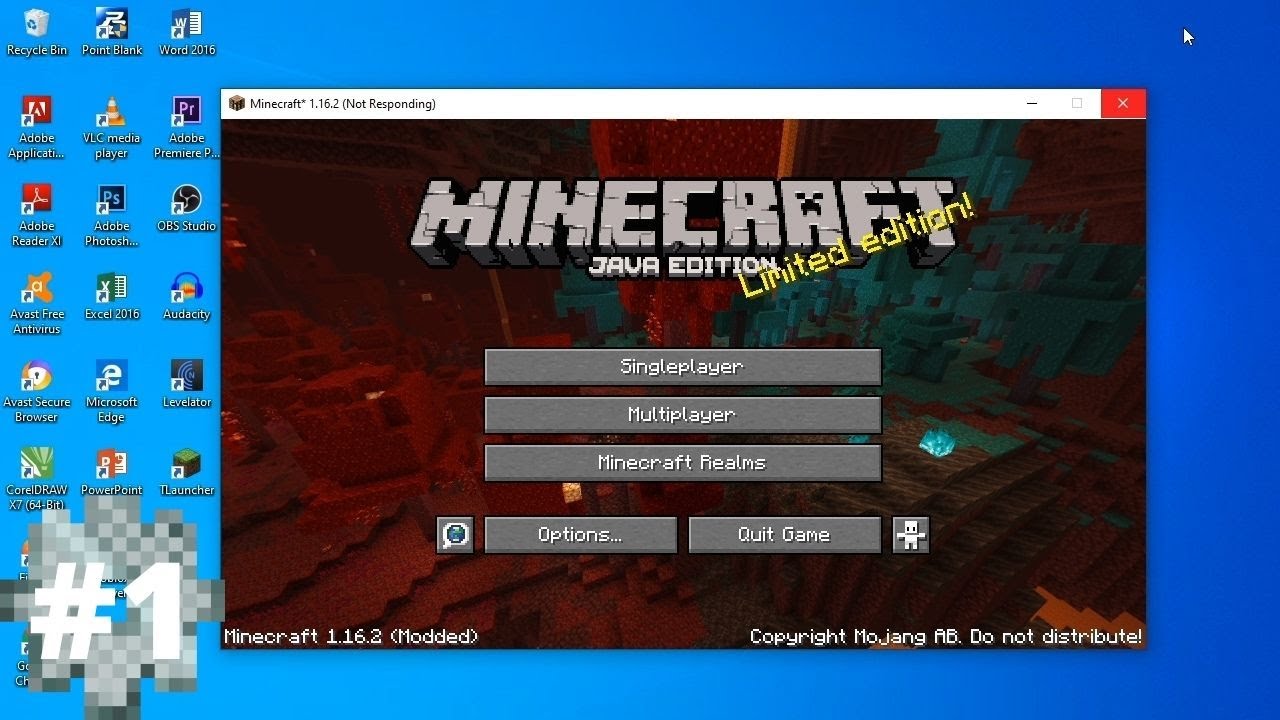
Task: Select the Levelator desktop shortcut
Action: tap(187, 385)
